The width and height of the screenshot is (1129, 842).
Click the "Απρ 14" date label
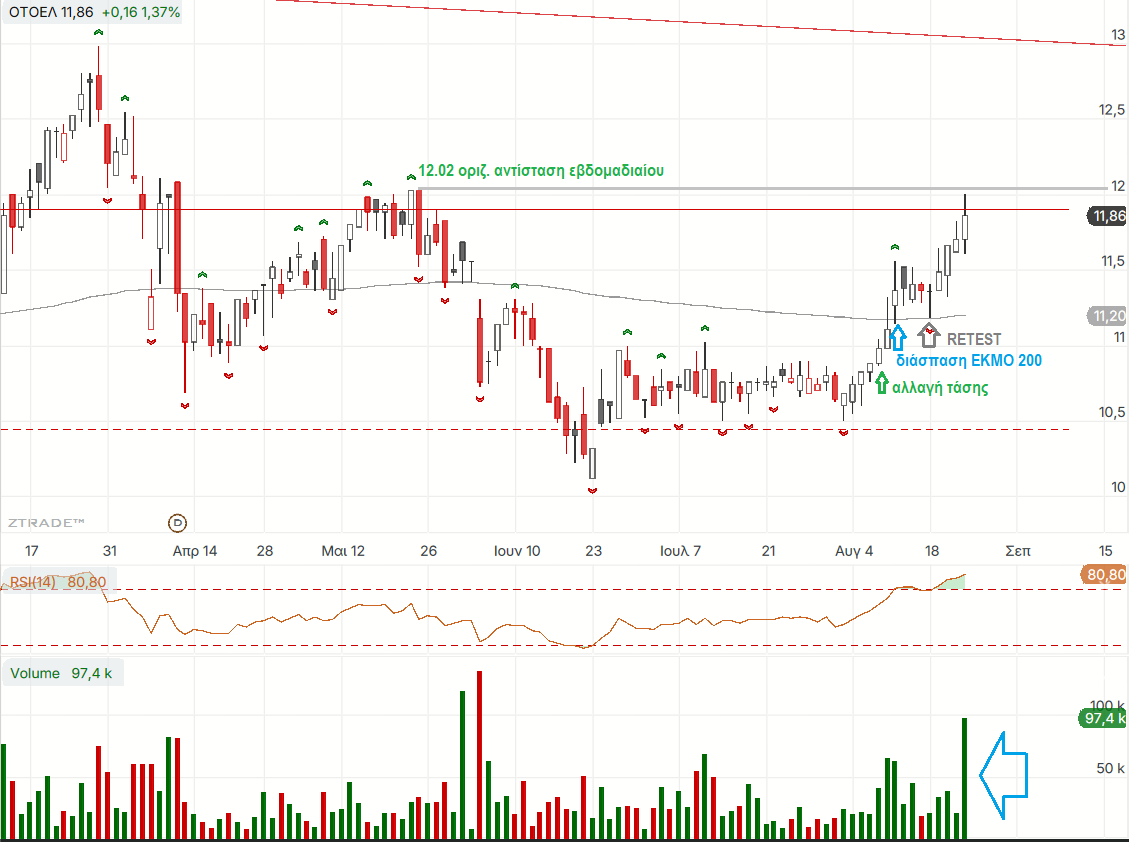tap(195, 551)
